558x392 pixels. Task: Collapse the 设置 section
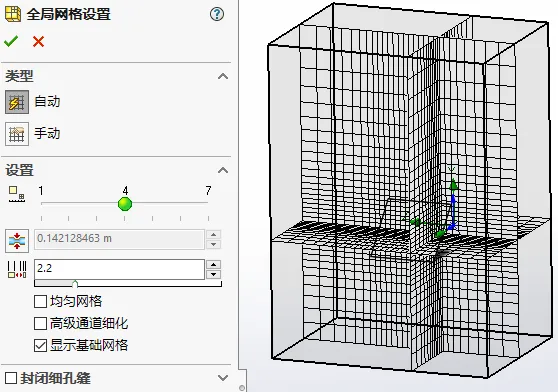[223, 170]
